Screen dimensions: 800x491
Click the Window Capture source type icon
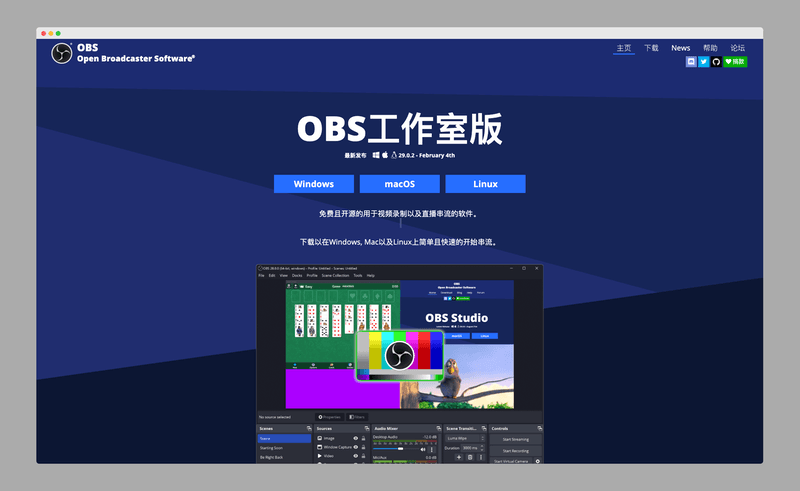pos(319,447)
